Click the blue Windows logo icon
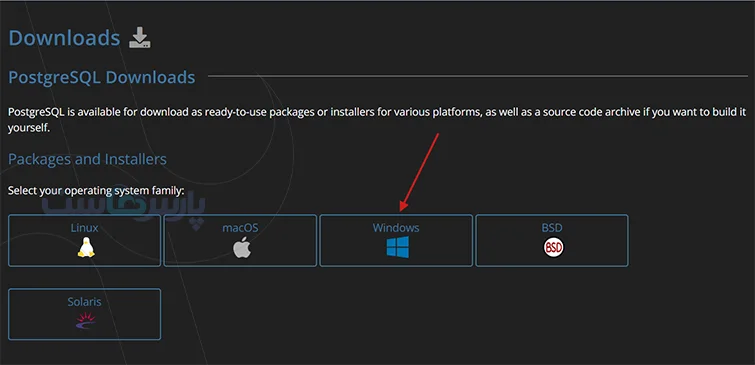 click(397, 247)
